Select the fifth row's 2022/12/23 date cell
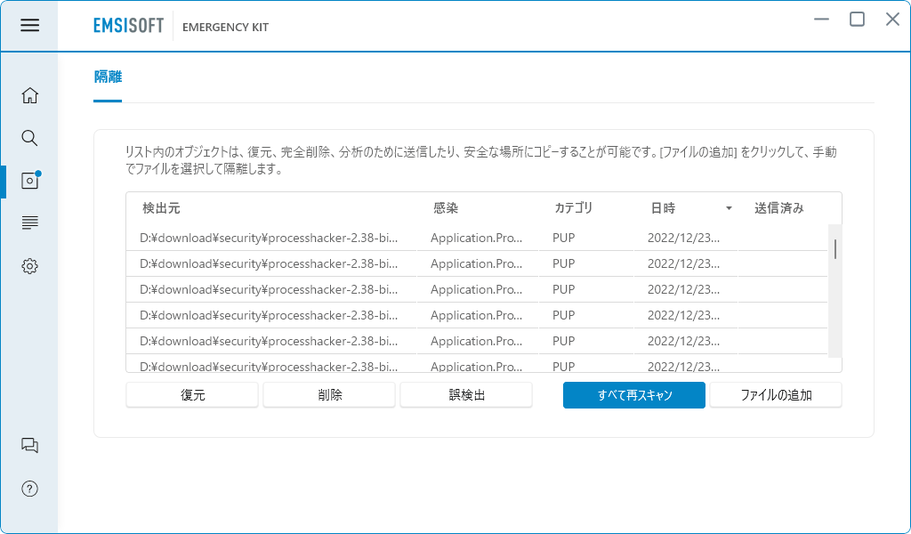 (684, 341)
